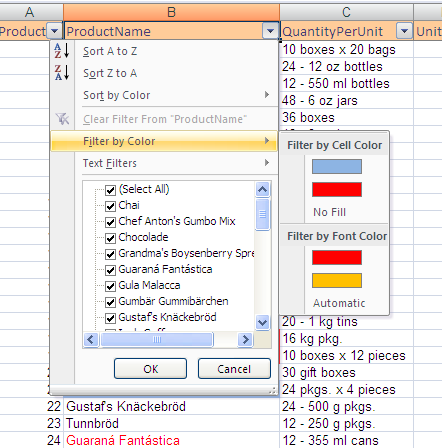The width and height of the screenshot is (442, 448).
Task: Select the "16 kg pkg." cell
Action: coord(347,338)
